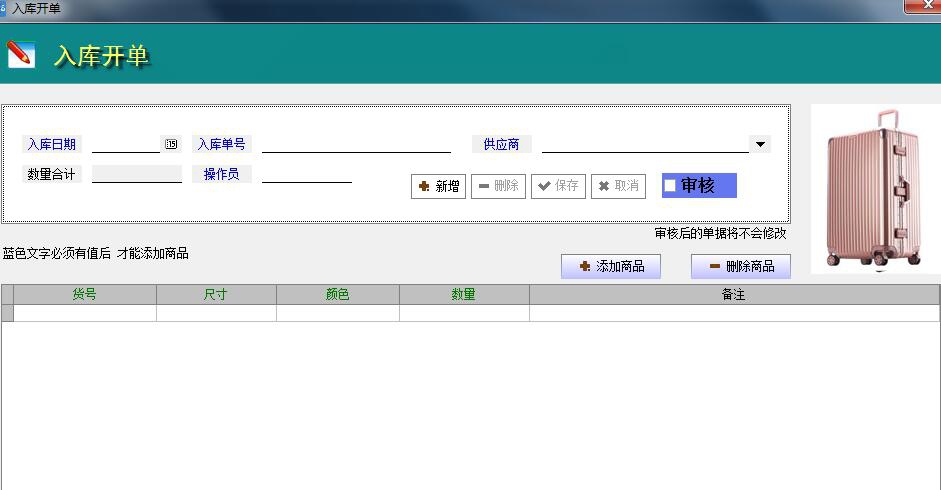Image resolution: width=941 pixels, height=490 pixels.
Task: Click the 操作员 label
Action: [x=221, y=174]
